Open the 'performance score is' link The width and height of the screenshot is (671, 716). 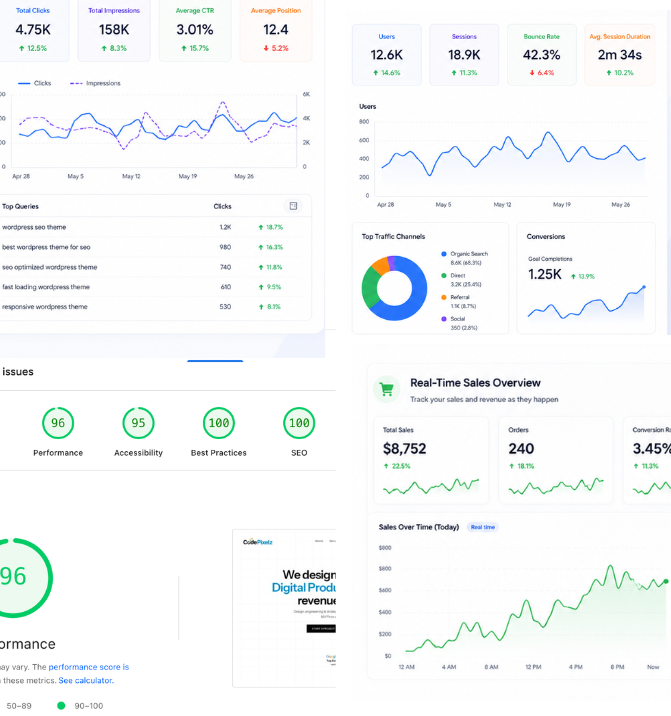(x=89, y=667)
